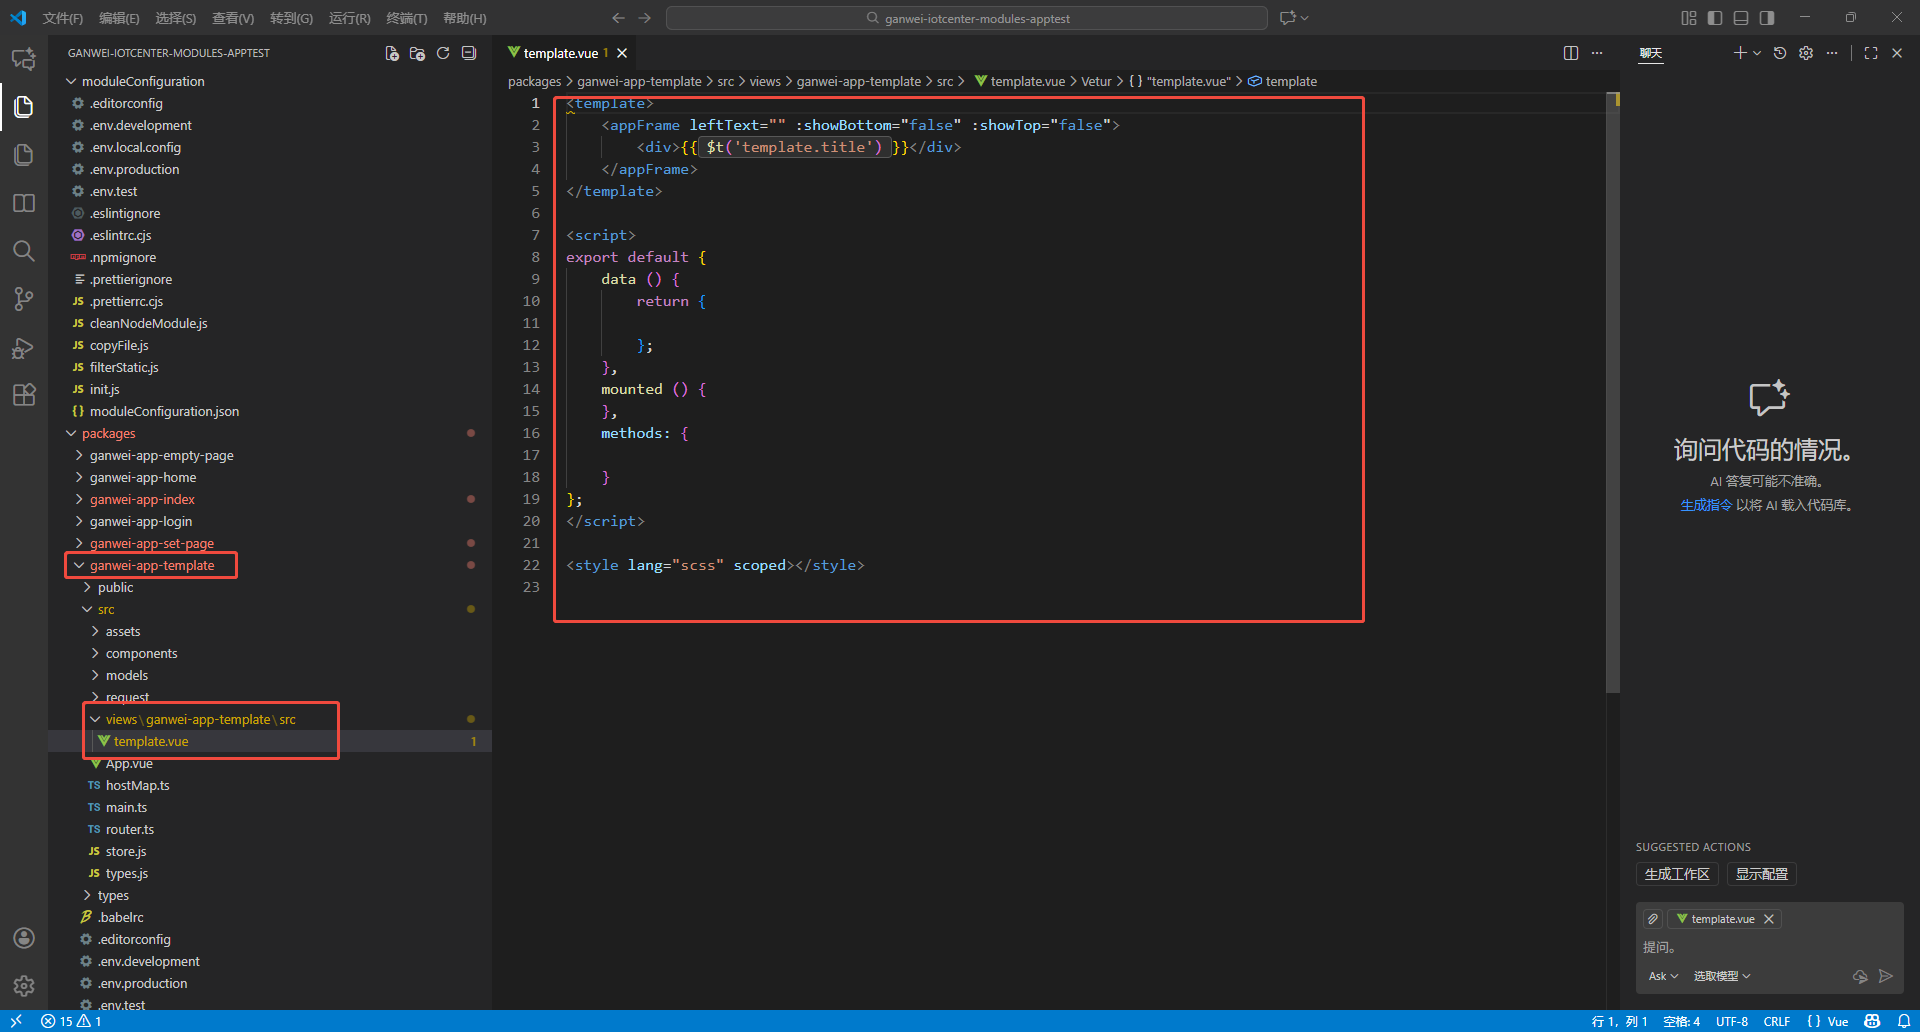
Task: Open the Ask chat mode dropdown
Action: pos(1663,976)
